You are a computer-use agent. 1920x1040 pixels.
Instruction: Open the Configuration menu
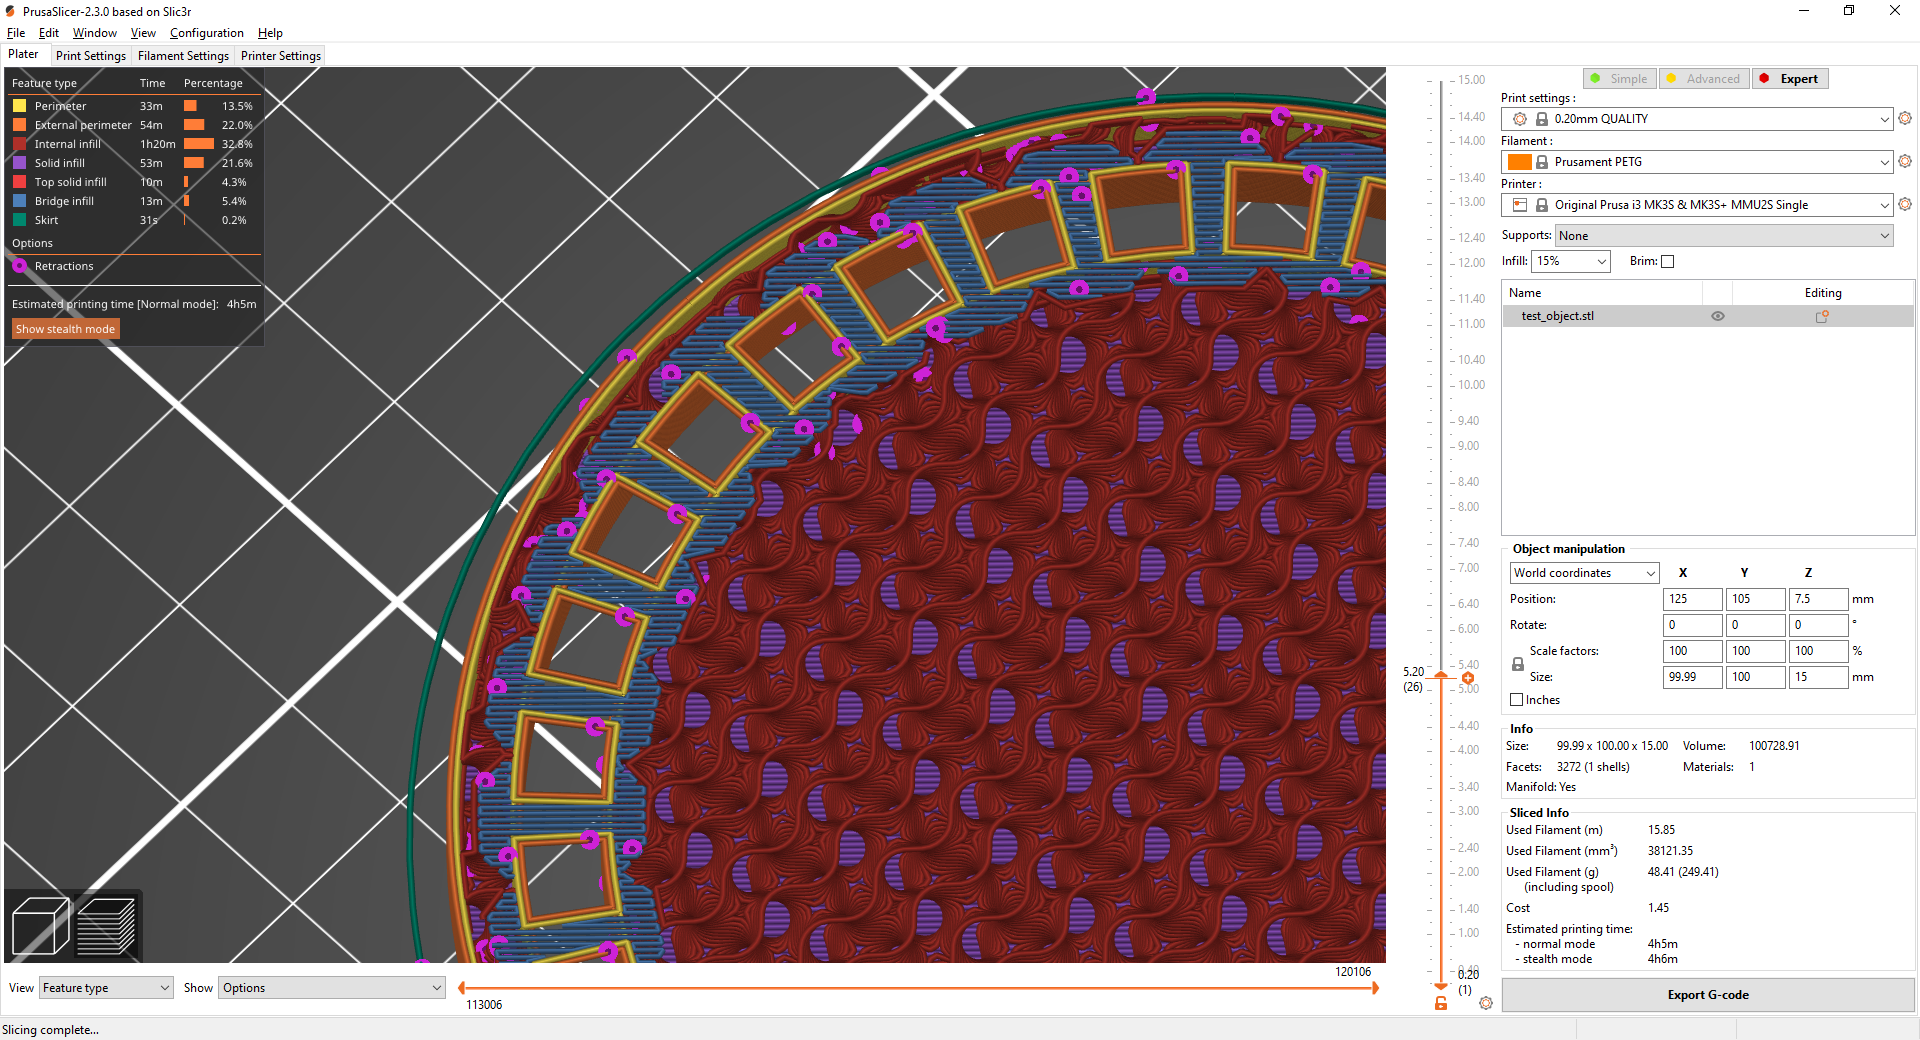point(206,33)
